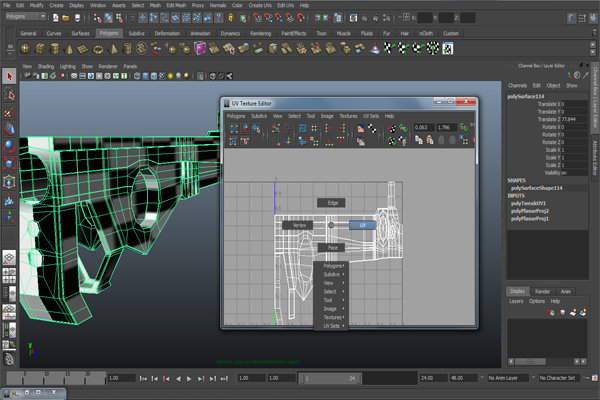Screen dimensions: 600x400
Task: Choose Face in the marking menu
Action: 332,248
